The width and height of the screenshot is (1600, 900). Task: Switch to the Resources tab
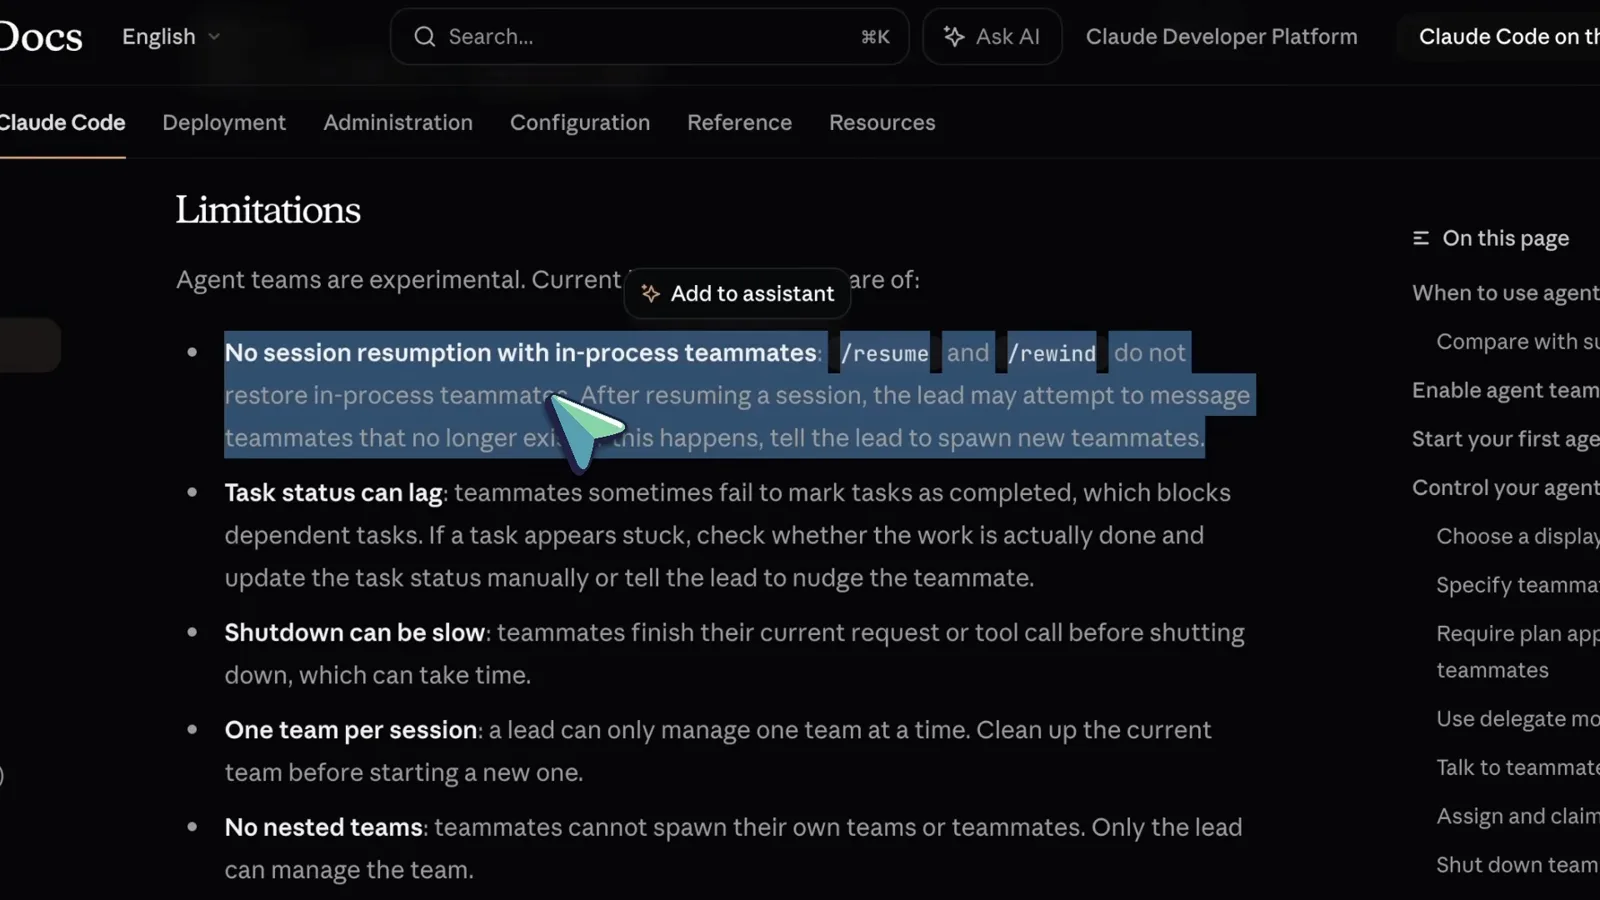click(x=882, y=122)
